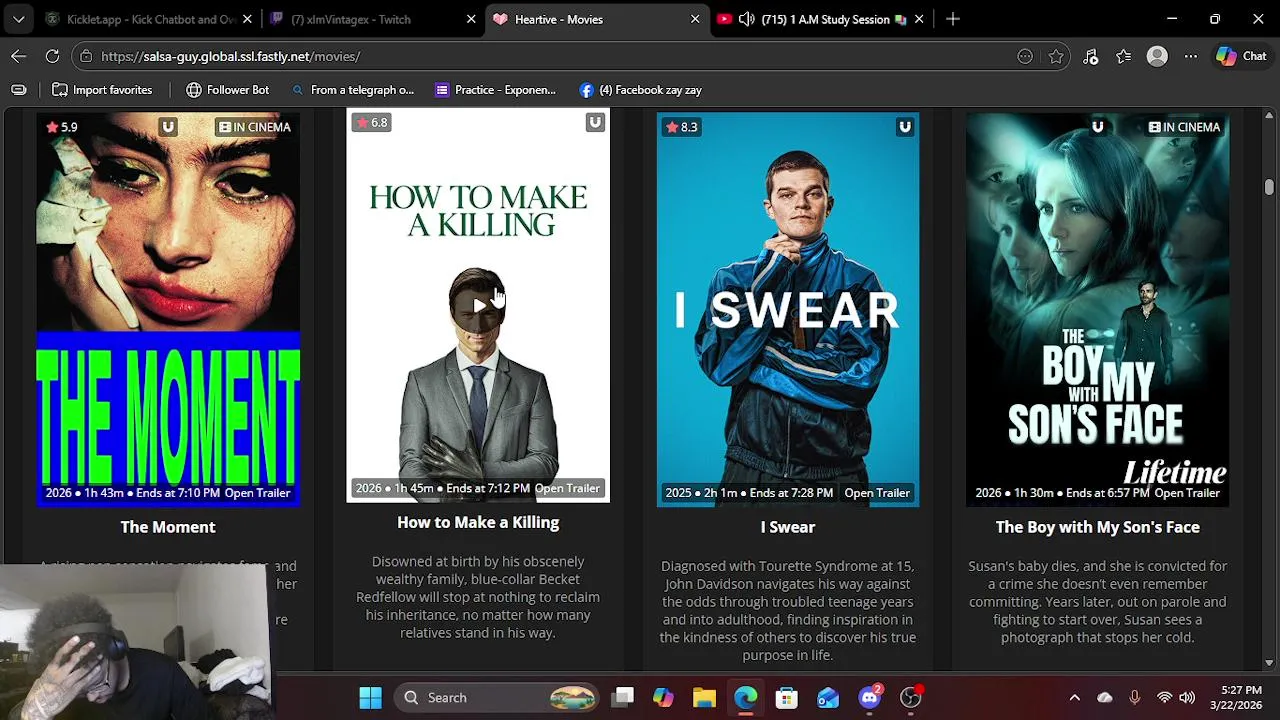Open Trailer for The Moment
1280x720 pixels.
(257, 493)
